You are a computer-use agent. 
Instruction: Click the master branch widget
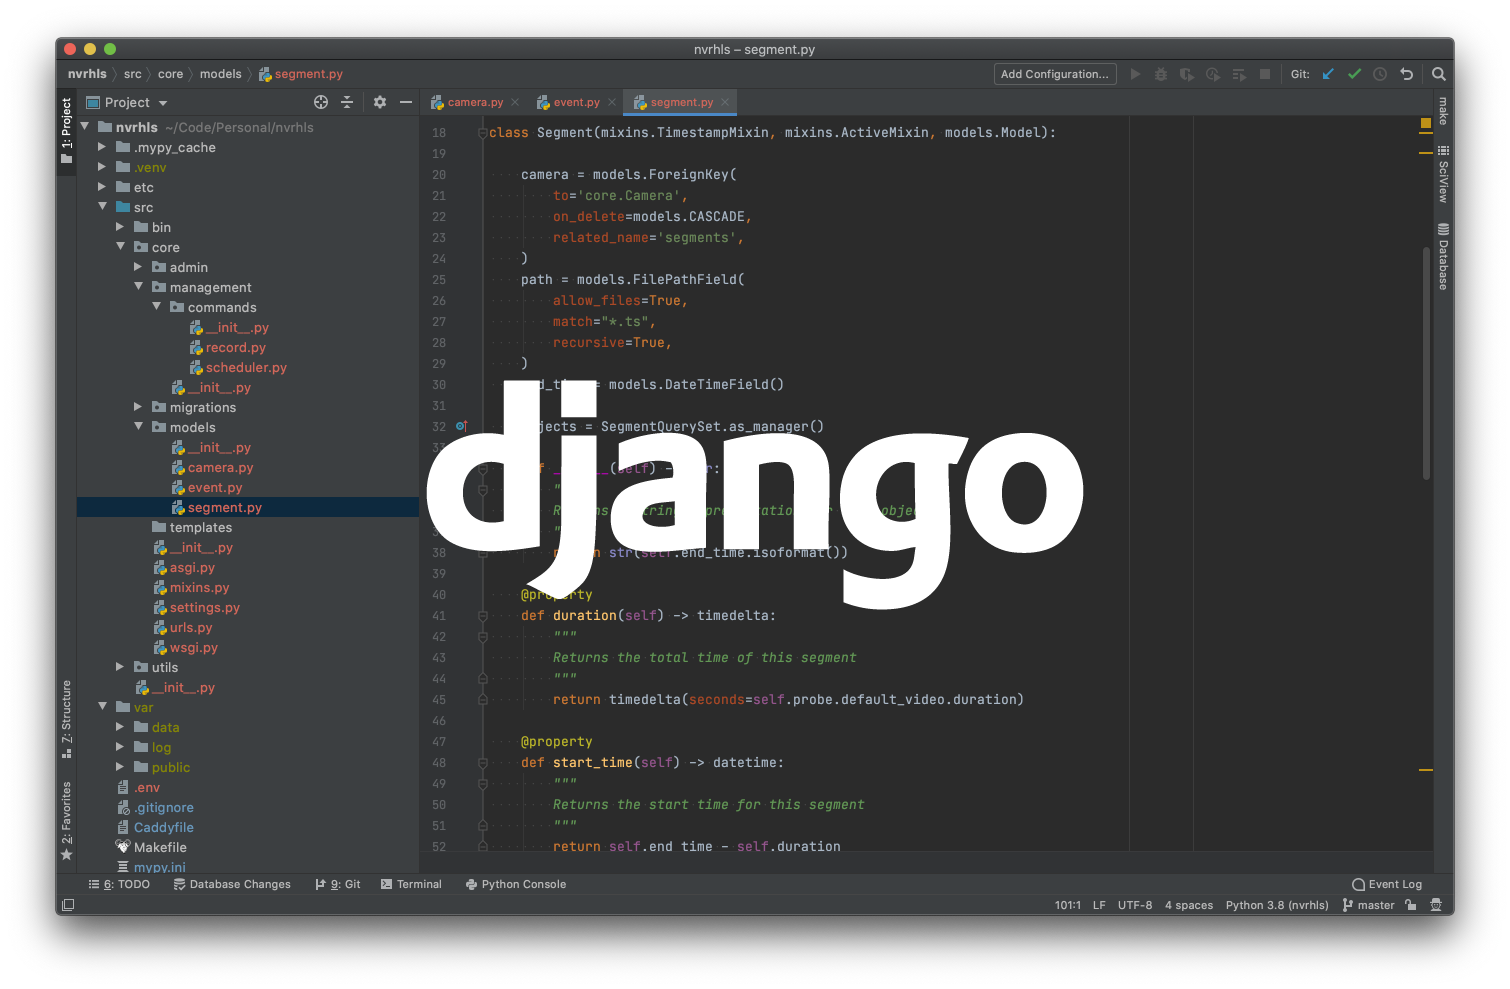(x=1369, y=905)
